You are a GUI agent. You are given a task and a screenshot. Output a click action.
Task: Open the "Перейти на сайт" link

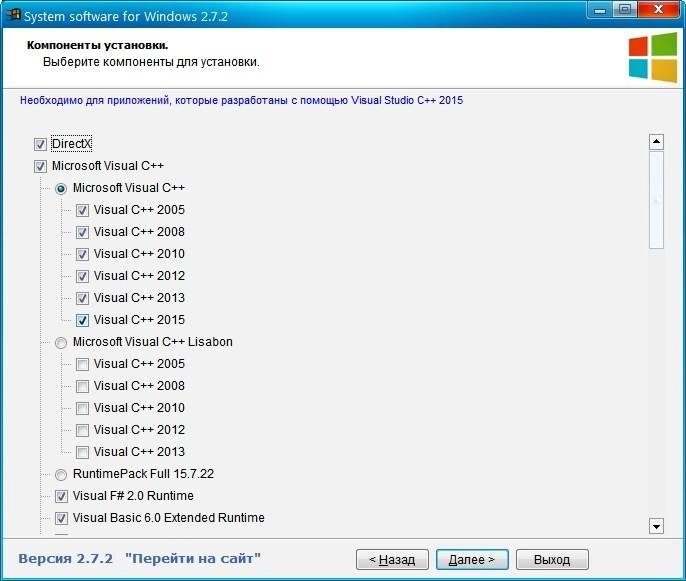193,559
